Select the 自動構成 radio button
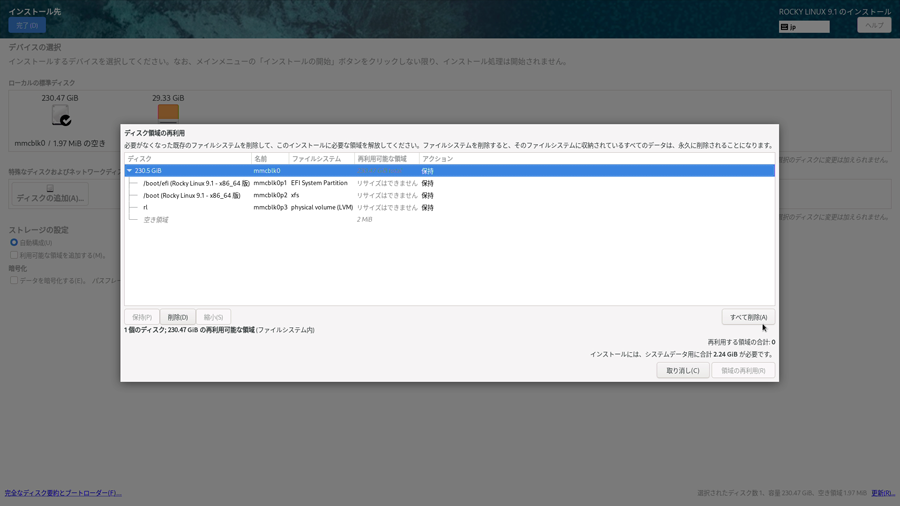900x506 pixels. click(14, 242)
